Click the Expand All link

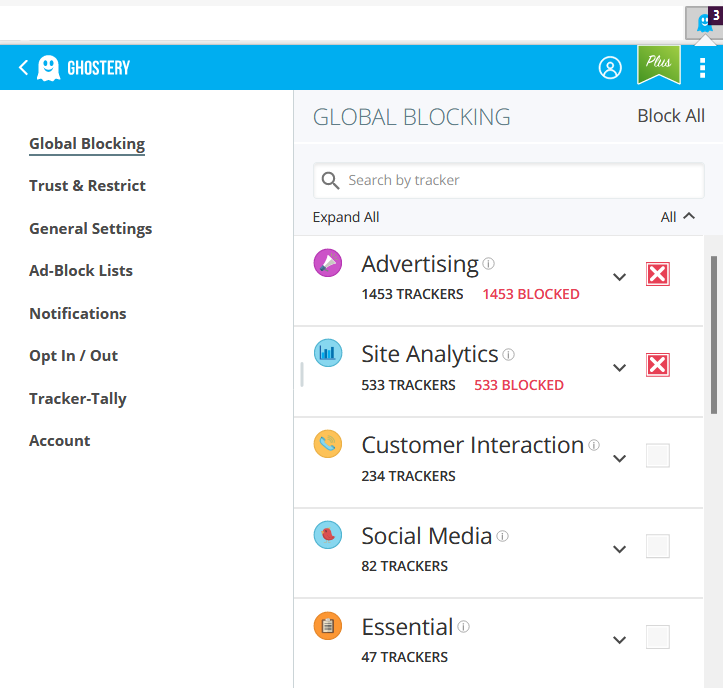point(346,217)
